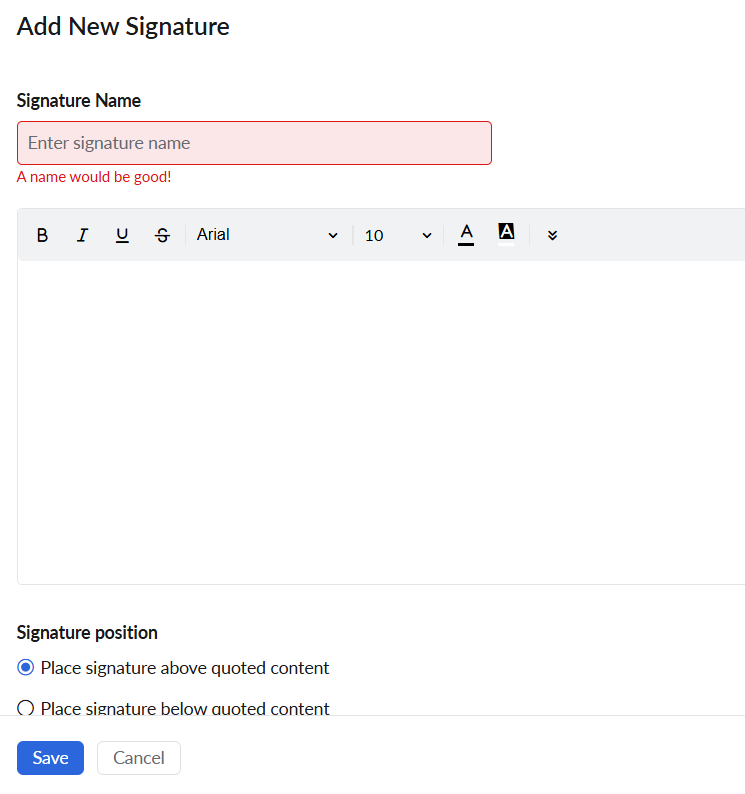Toggle bold formatting in signature editor
Image resolution: width=745 pixels, height=794 pixels.
coord(43,235)
